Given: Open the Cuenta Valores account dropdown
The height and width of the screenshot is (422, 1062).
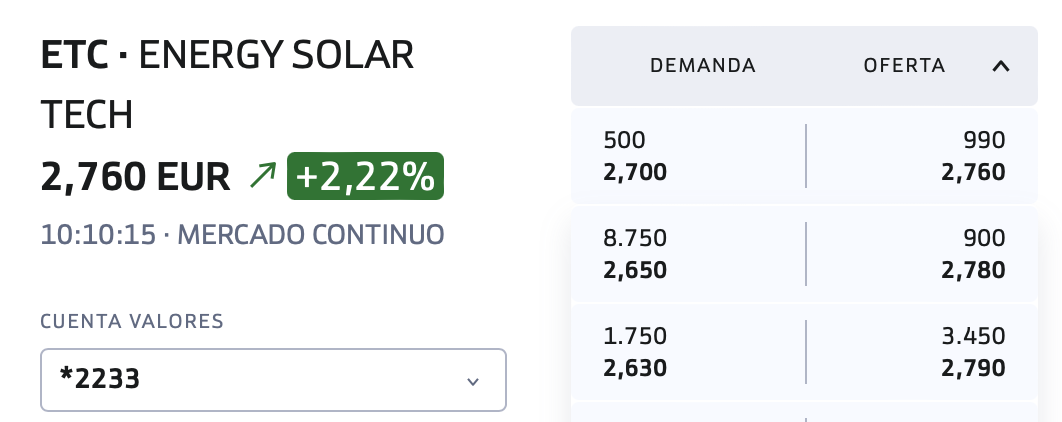Looking at the screenshot, I should click(273, 380).
